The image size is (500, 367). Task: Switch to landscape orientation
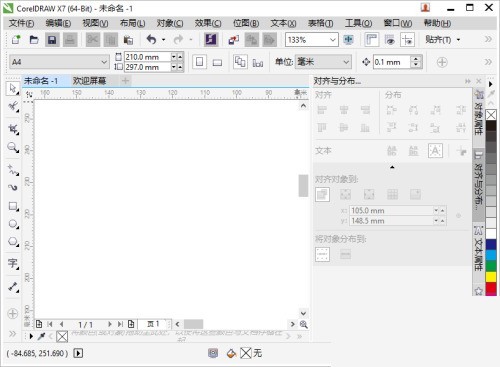tap(217, 62)
